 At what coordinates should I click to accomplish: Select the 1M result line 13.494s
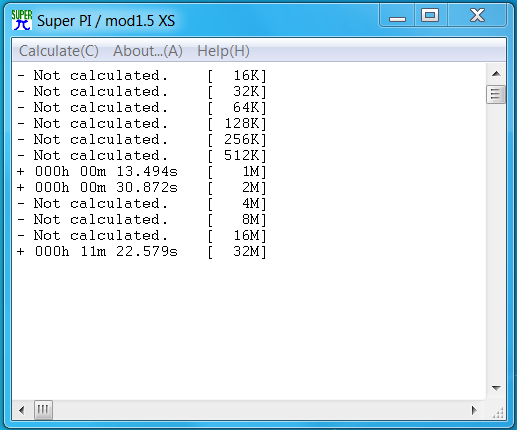point(142,172)
